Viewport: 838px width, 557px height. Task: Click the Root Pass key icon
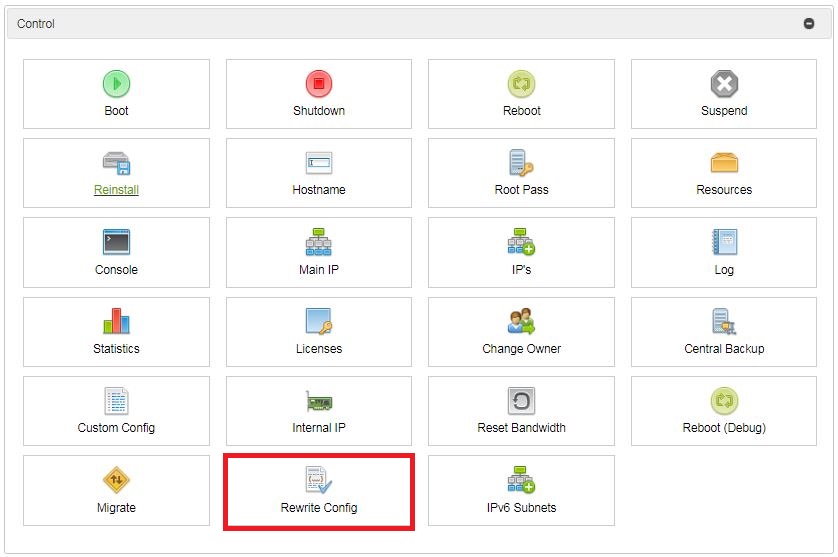[x=521, y=163]
